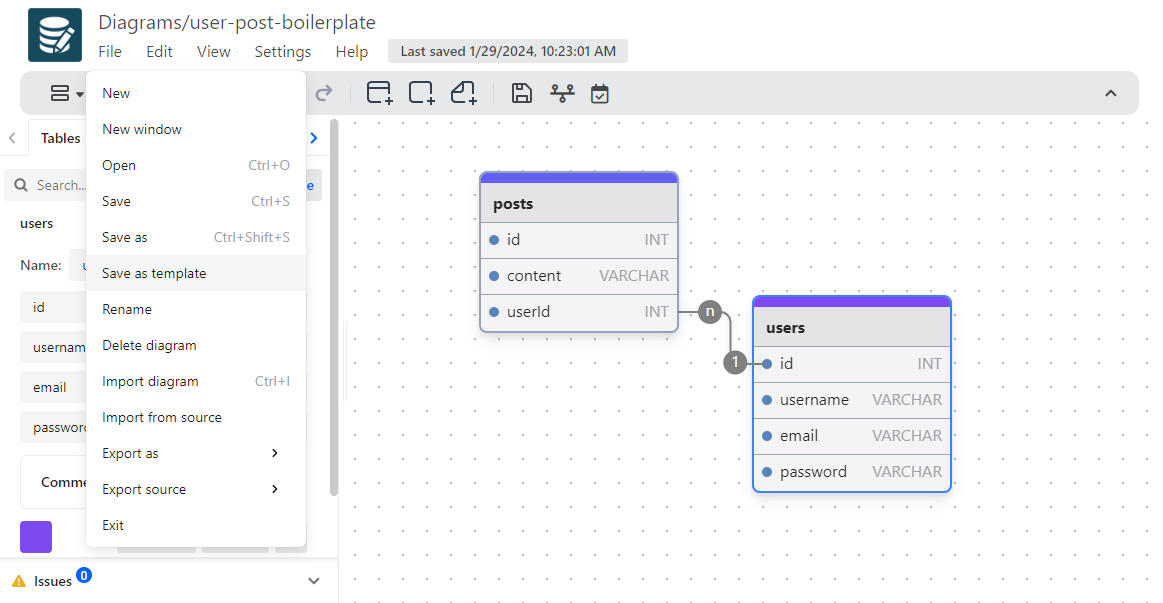Save the diagram using the floppy disk icon
1163x603 pixels.
tap(521, 92)
